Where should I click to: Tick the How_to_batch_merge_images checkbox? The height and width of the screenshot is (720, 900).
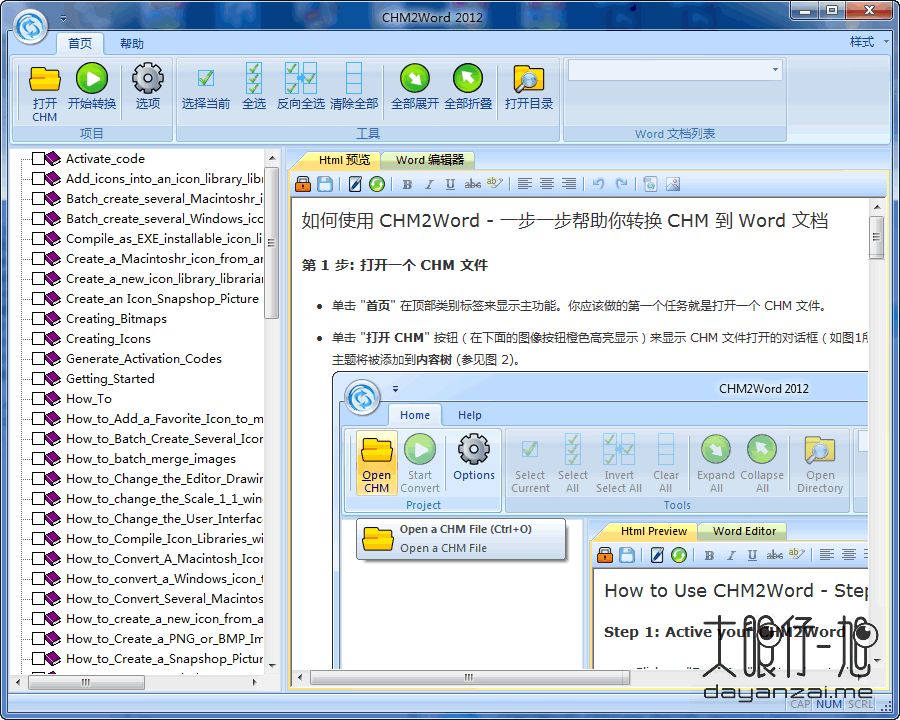click(38, 459)
